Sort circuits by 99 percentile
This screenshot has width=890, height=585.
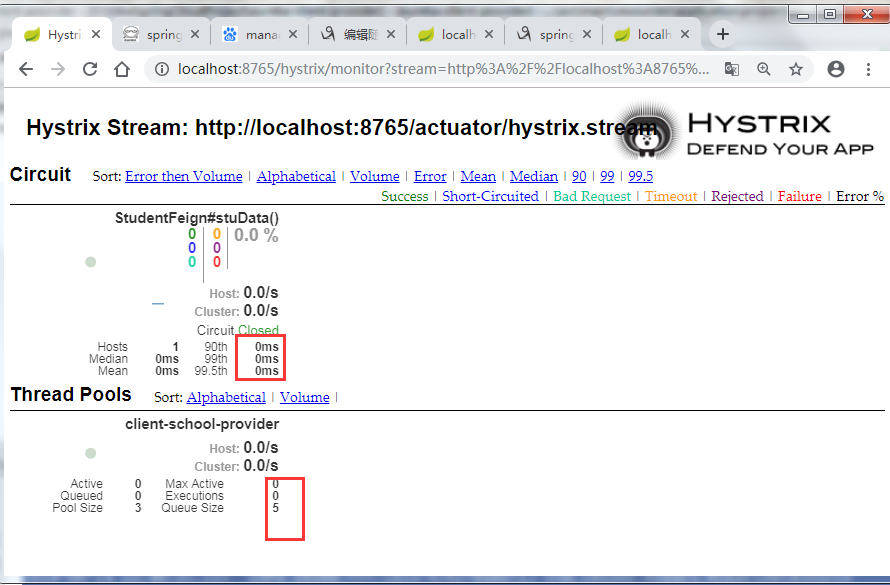click(607, 176)
